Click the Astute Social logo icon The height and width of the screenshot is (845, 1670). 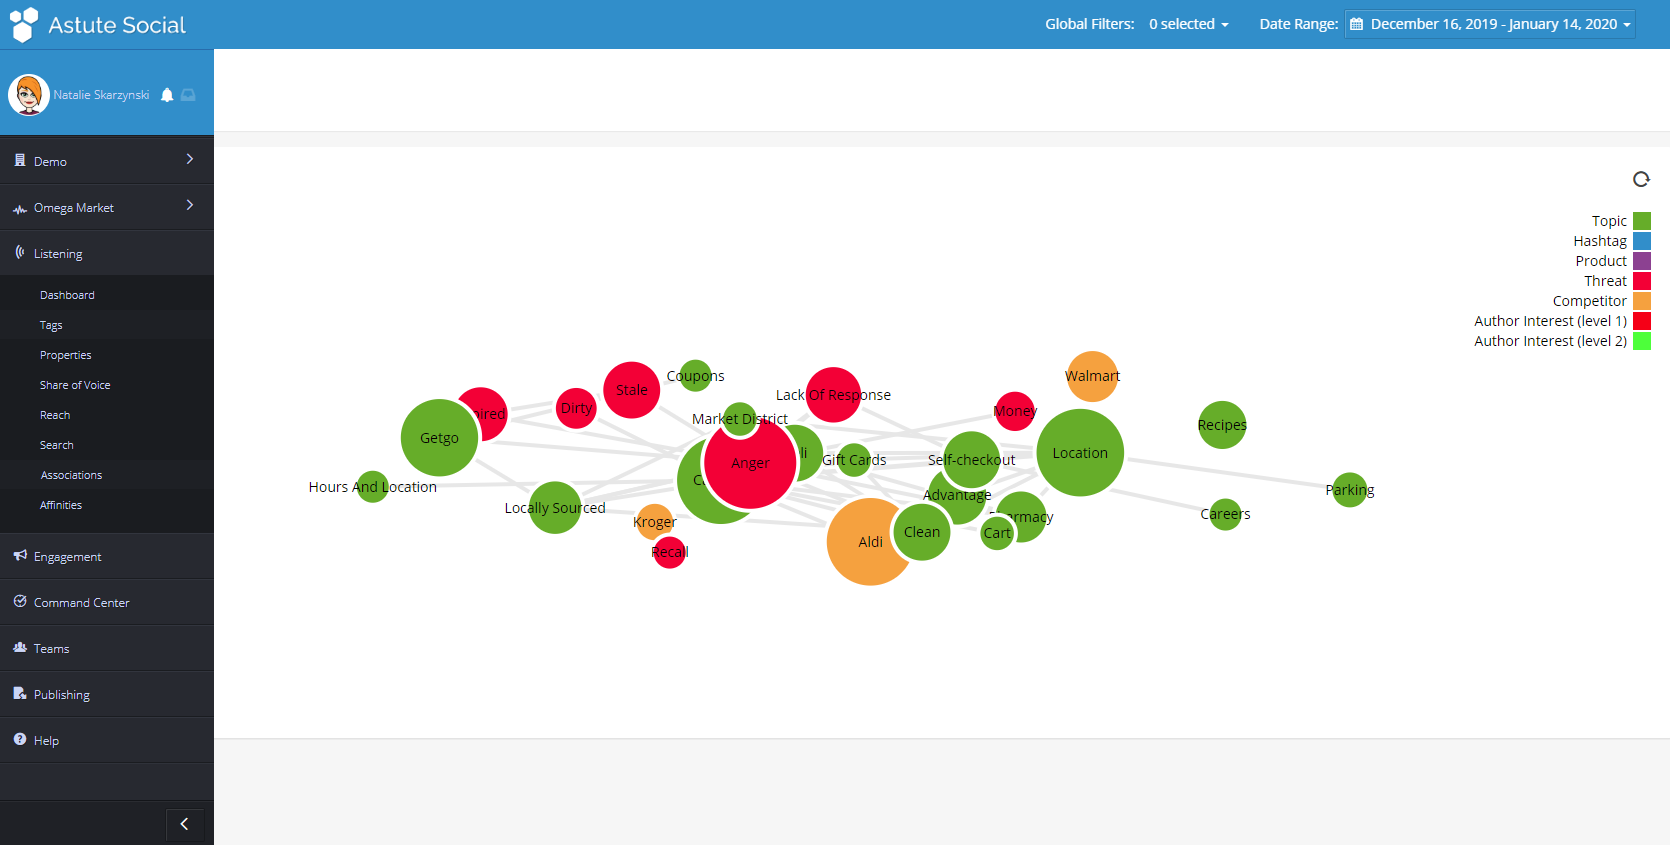(x=23, y=25)
